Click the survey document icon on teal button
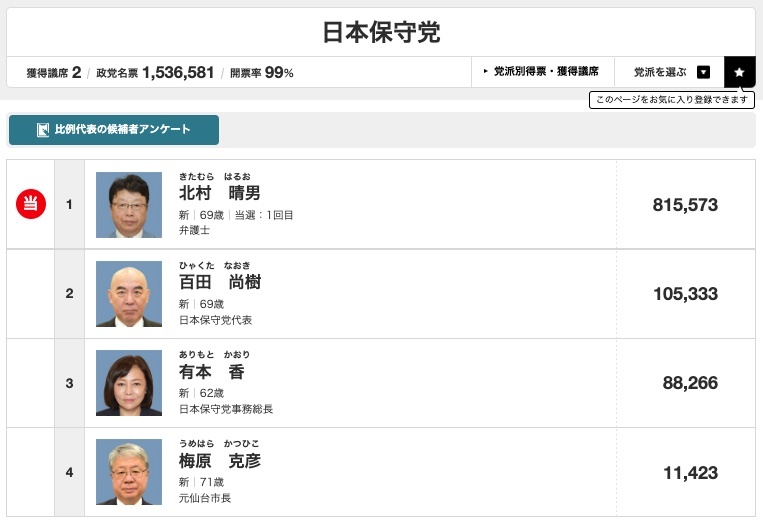The width and height of the screenshot is (763, 525). 43,130
